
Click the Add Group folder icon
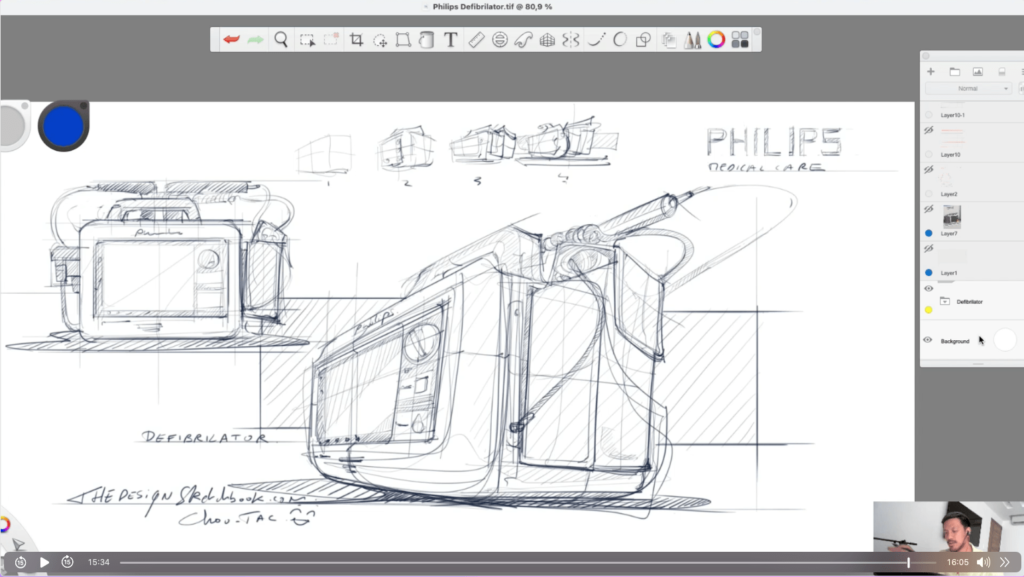tap(955, 71)
